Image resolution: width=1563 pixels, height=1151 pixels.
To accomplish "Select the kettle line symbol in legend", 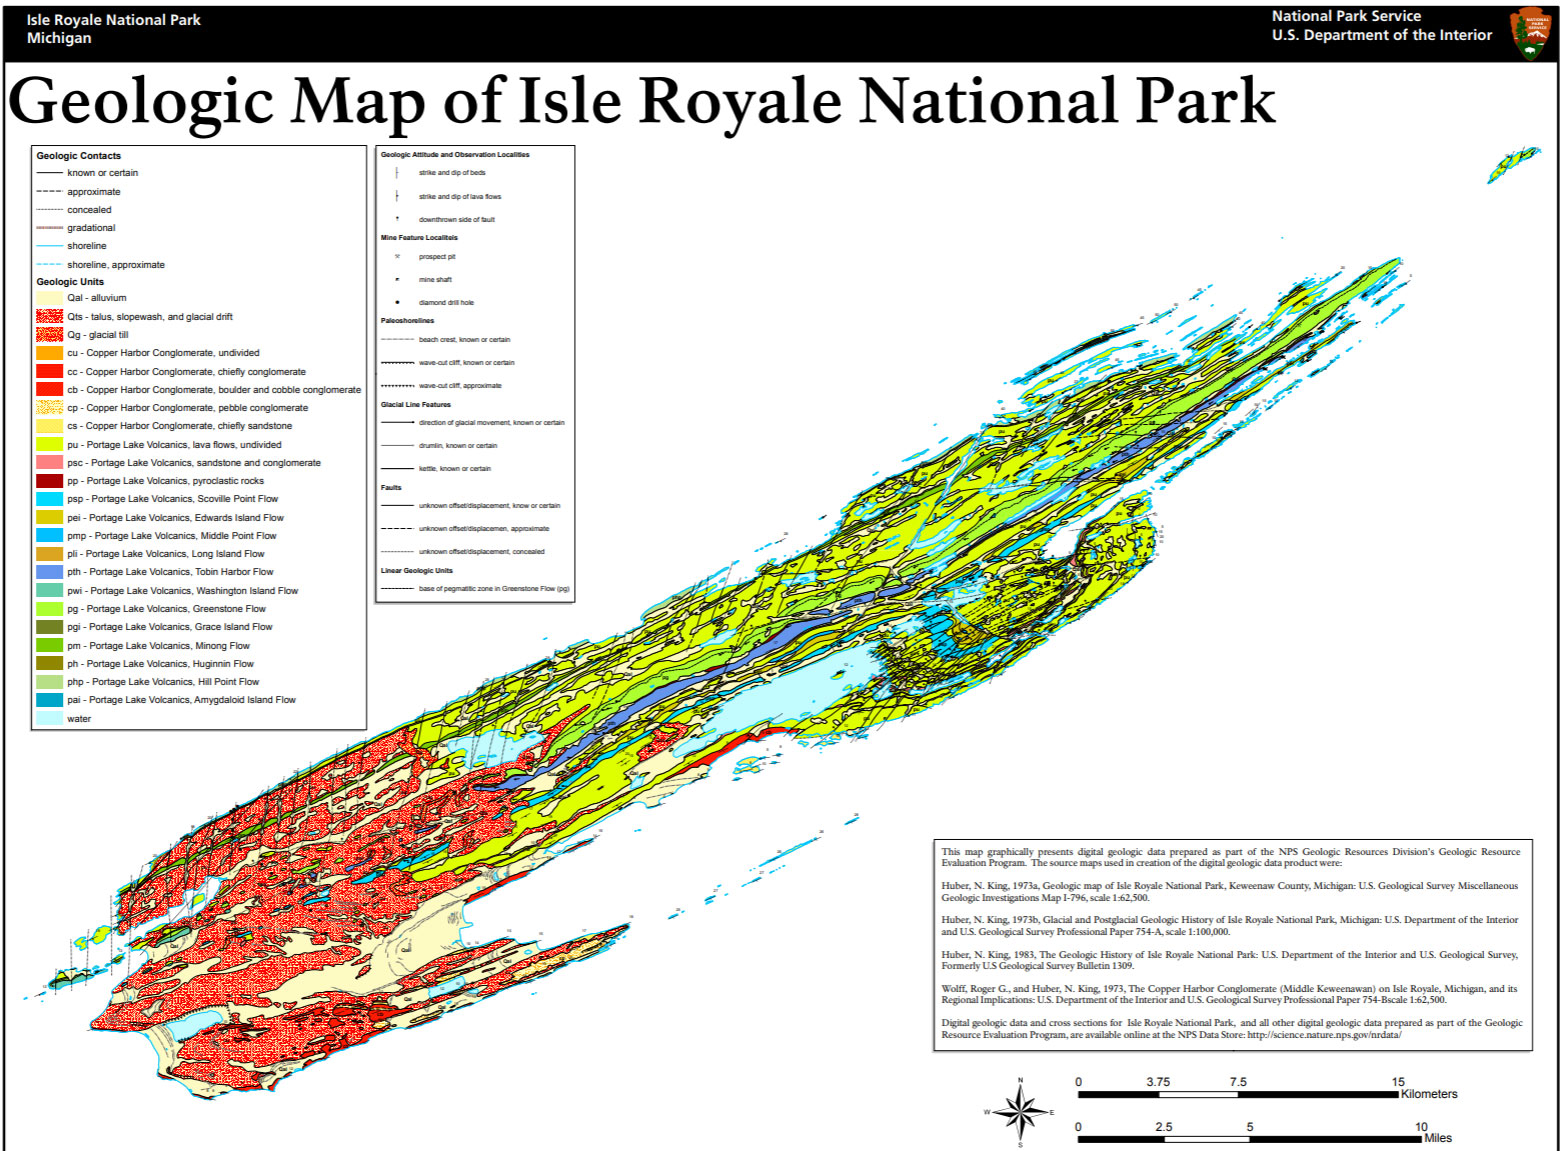I will [398, 468].
